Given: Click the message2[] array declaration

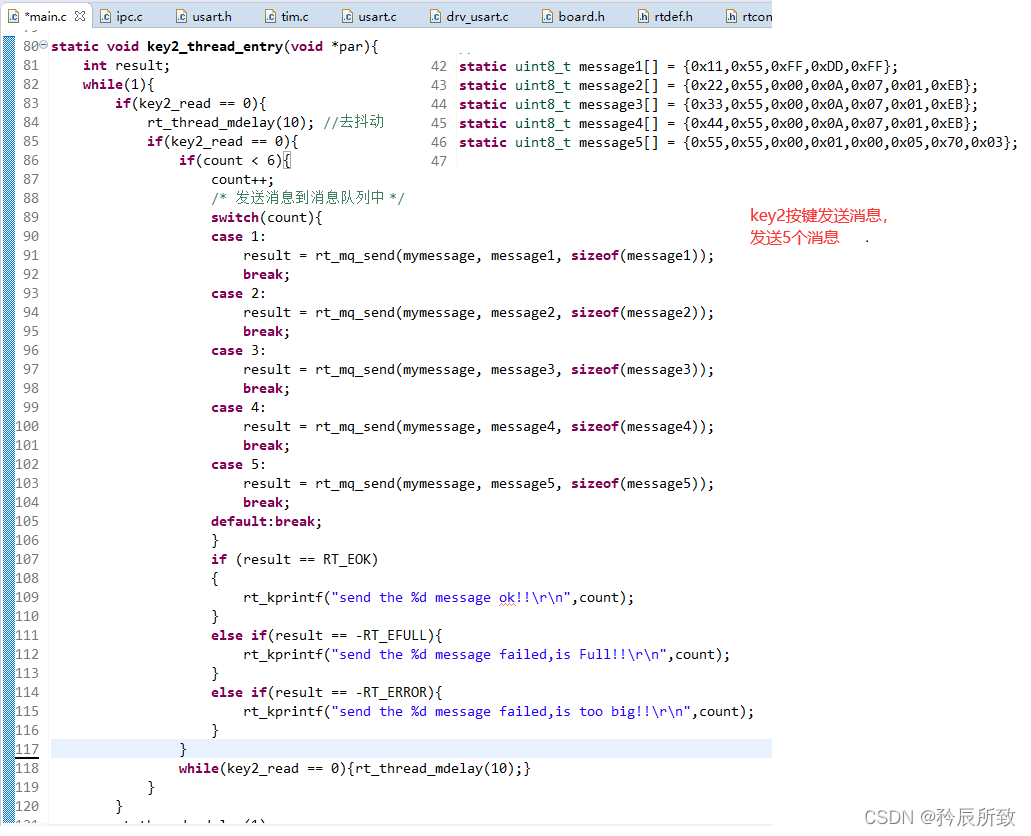Looking at the screenshot, I should coord(718,86).
